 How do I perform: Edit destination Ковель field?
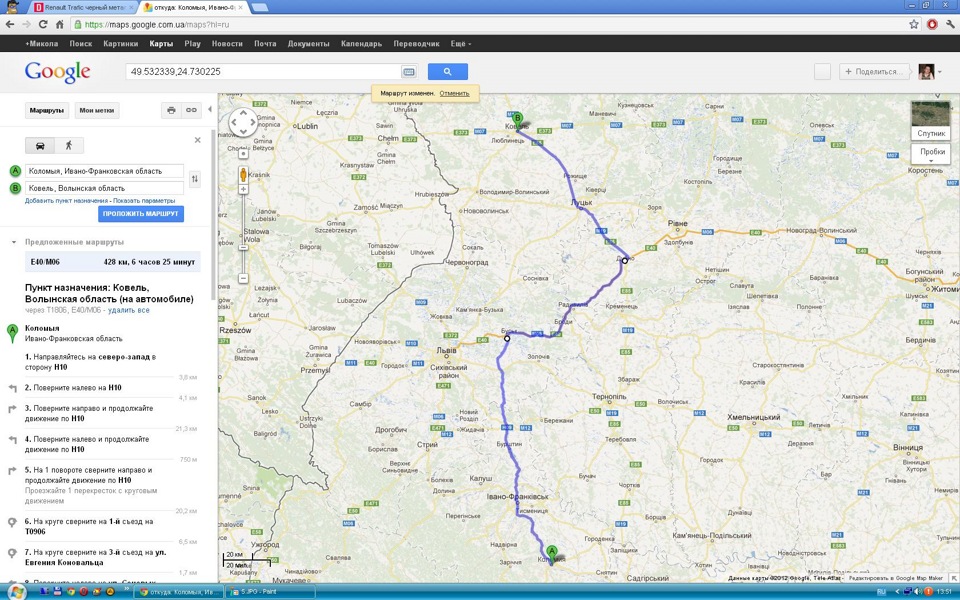click(x=104, y=188)
